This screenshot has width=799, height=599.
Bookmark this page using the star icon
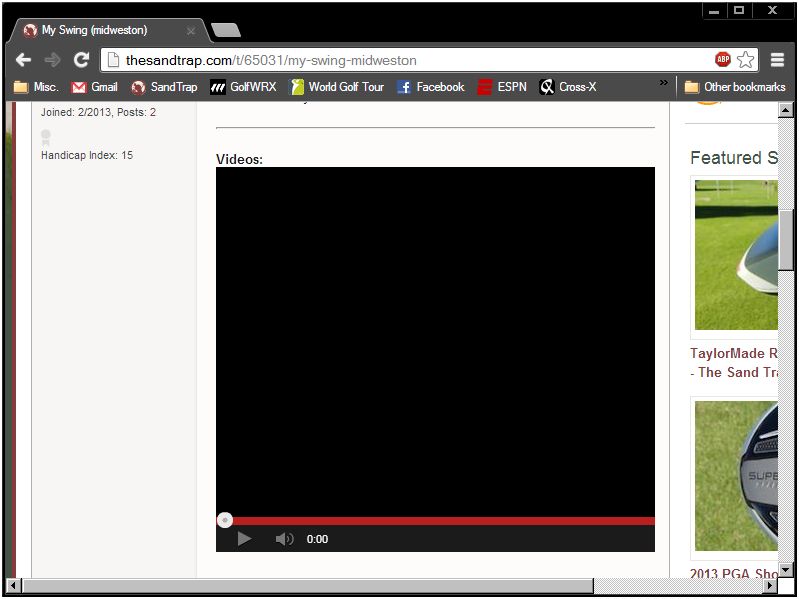click(745, 60)
